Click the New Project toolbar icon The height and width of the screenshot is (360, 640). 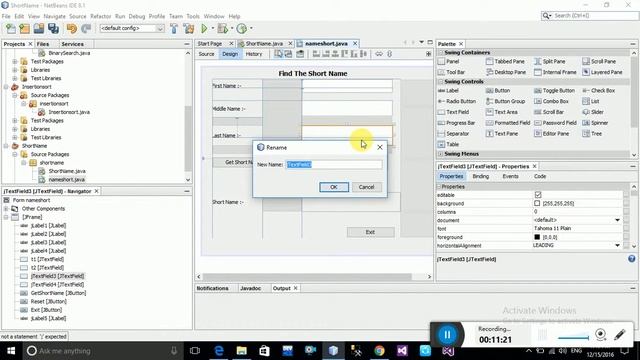pos(24,29)
